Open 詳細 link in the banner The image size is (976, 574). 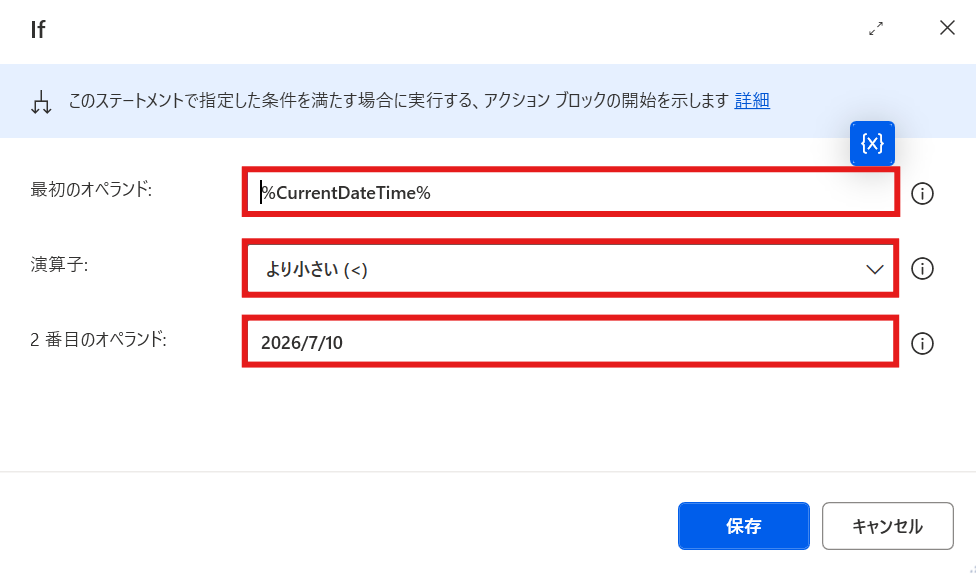tap(752, 100)
